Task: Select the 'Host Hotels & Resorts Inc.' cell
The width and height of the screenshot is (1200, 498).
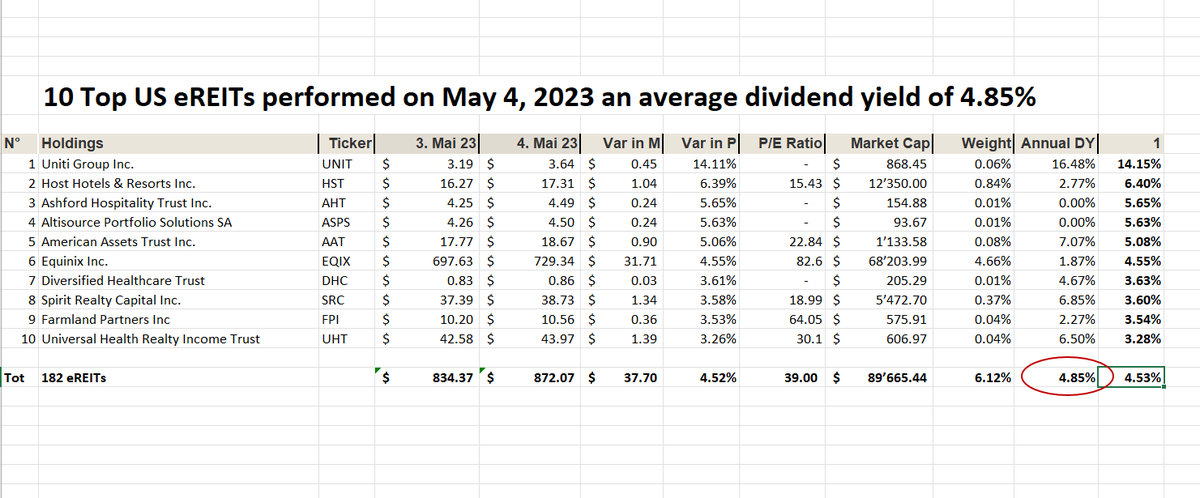Action: 178,183
